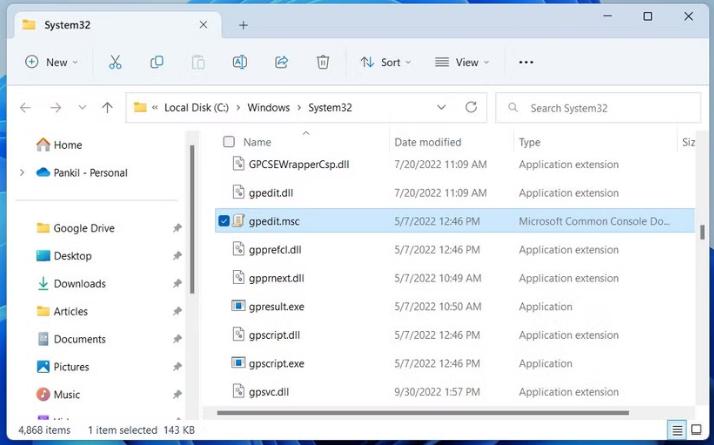The width and height of the screenshot is (714, 445).
Task: Click the vertical file list scrollbar thumb
Action: click(x=703, y=232)
